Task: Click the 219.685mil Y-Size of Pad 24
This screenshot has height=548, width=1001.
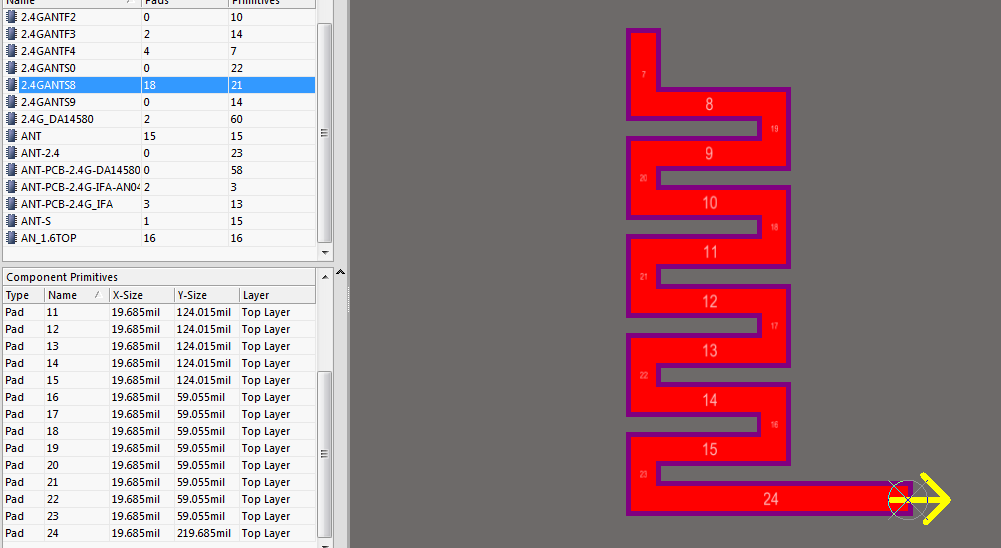Action: (x=204, y=533)
